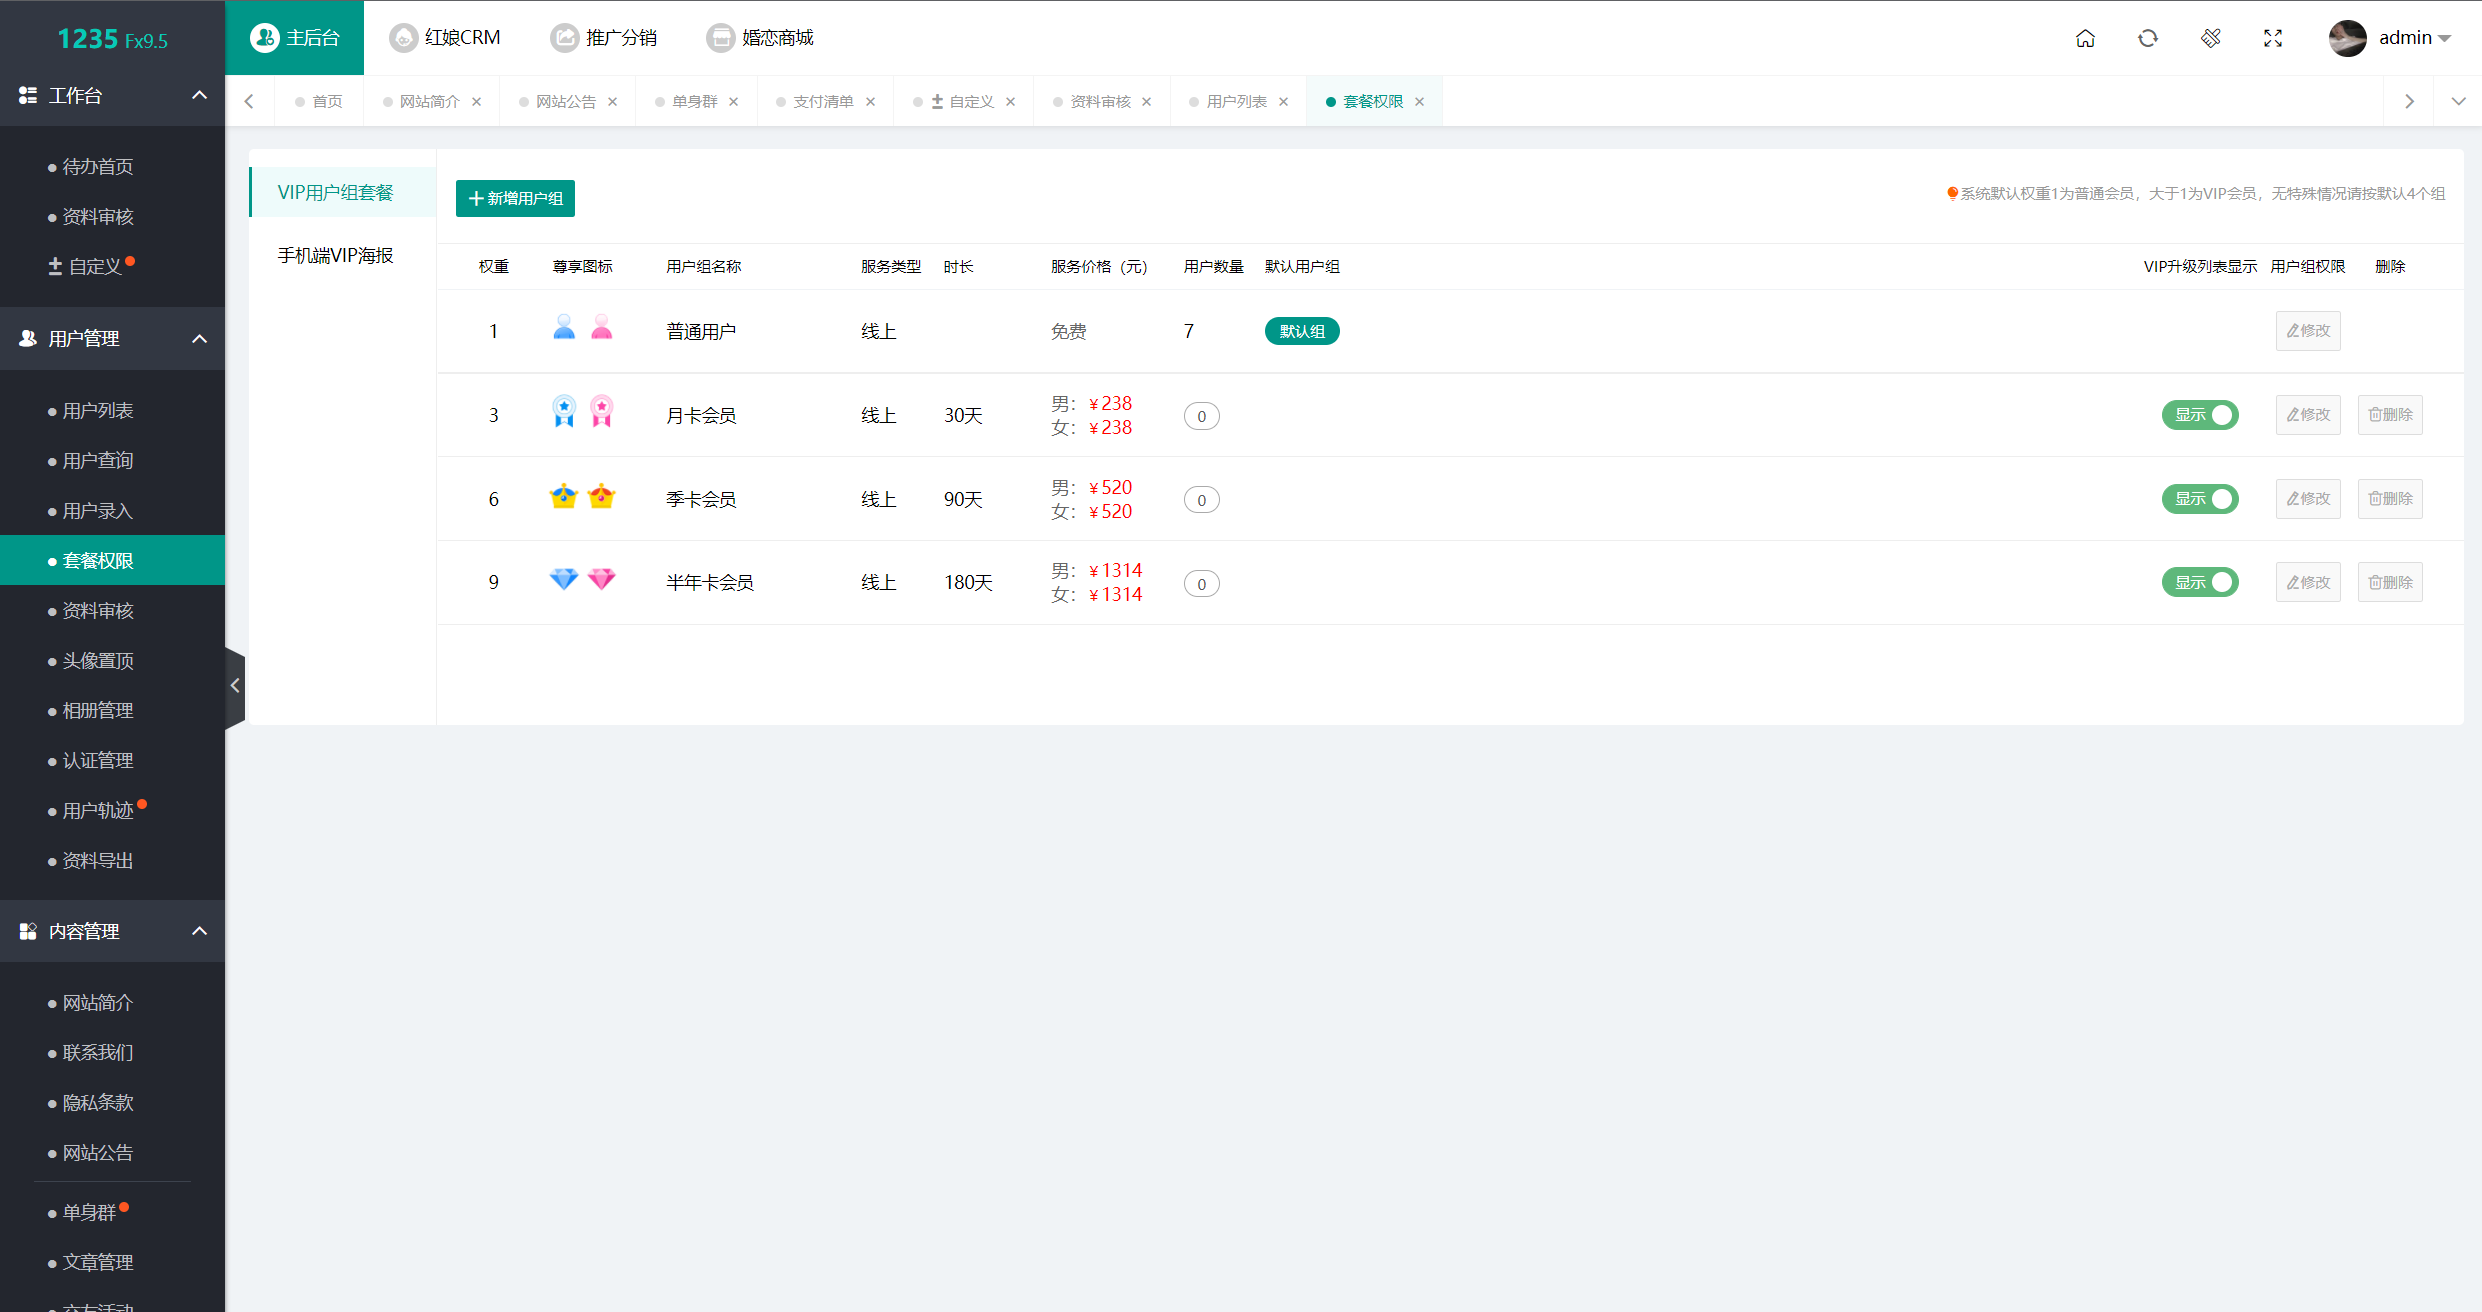Image resolution: width=2482 pixels, height=1312 pixels.
Task: Toggle 显示 switch for 半年卡会员
Action: pos(2200,582)
